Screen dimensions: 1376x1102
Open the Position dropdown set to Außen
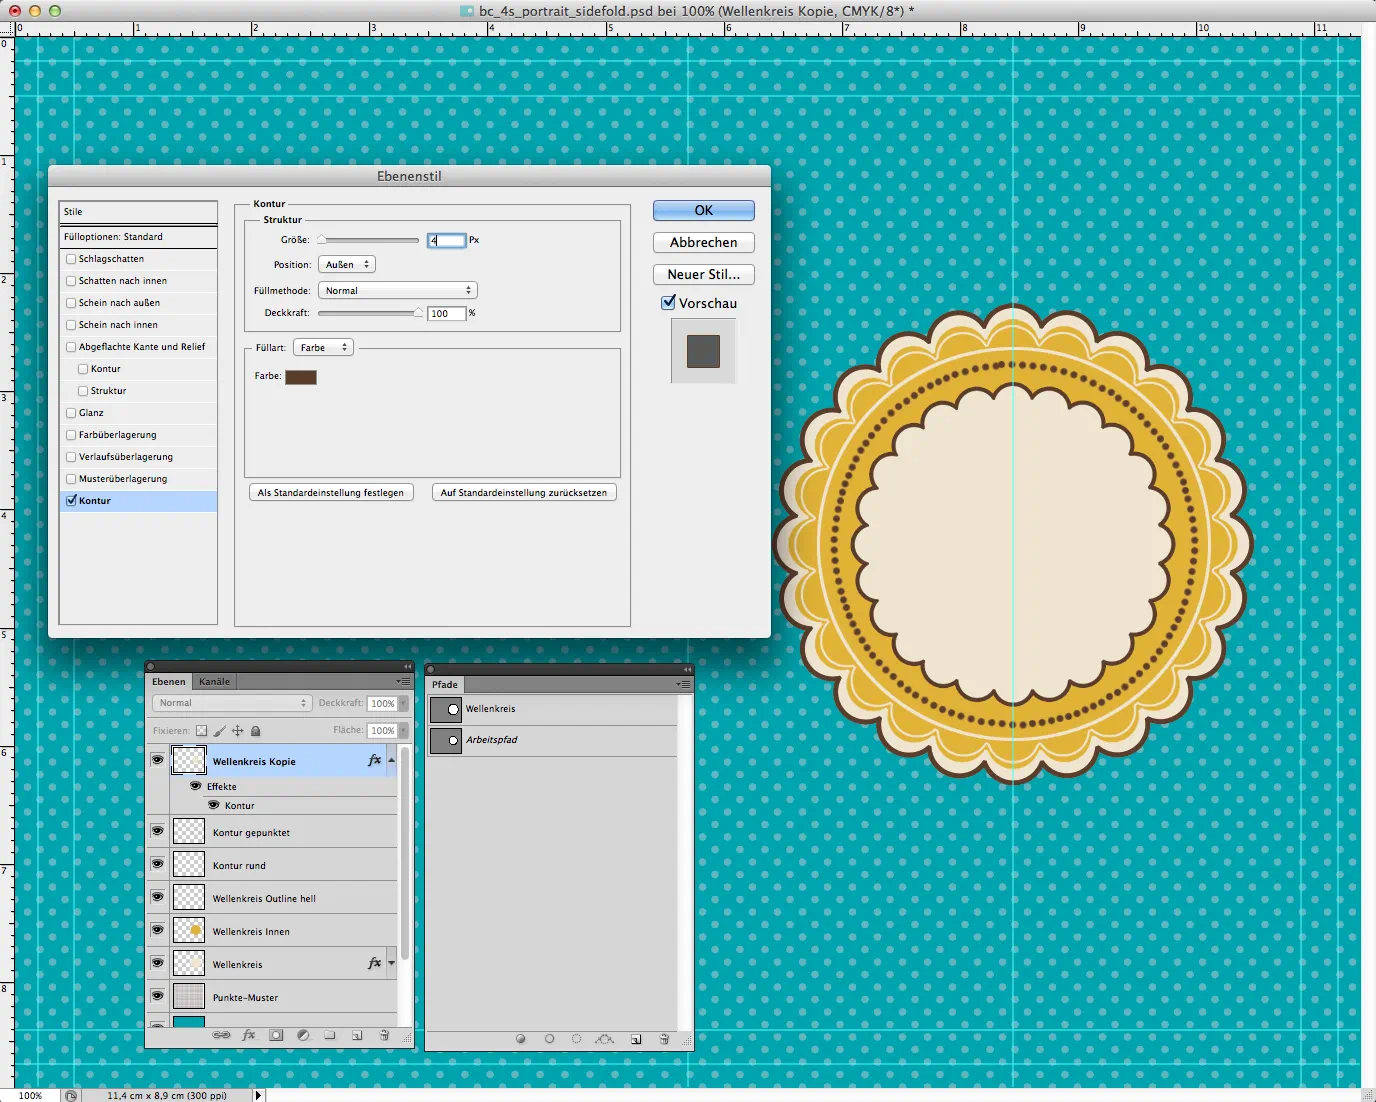tap(347, 265)
